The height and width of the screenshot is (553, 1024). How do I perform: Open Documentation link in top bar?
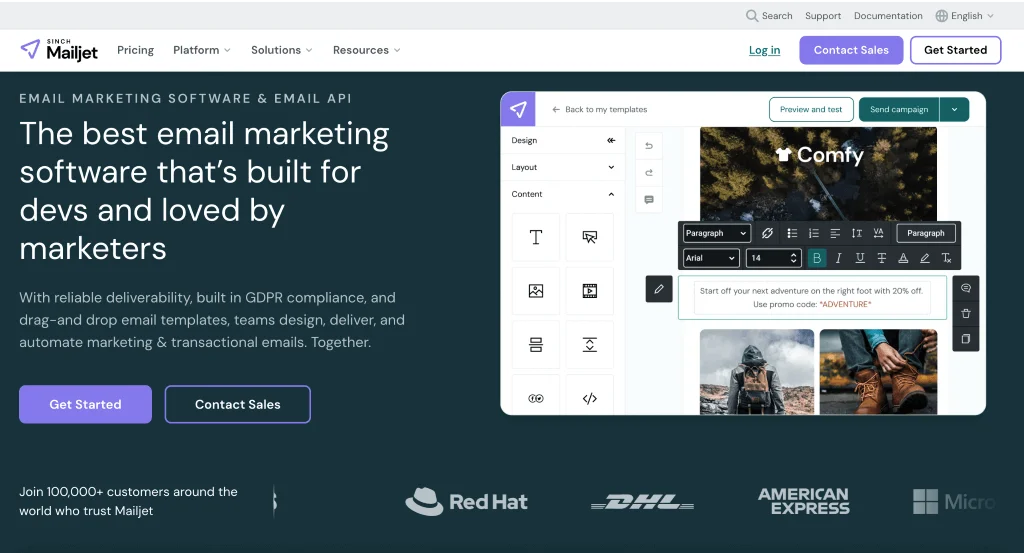tap(888, 16)
